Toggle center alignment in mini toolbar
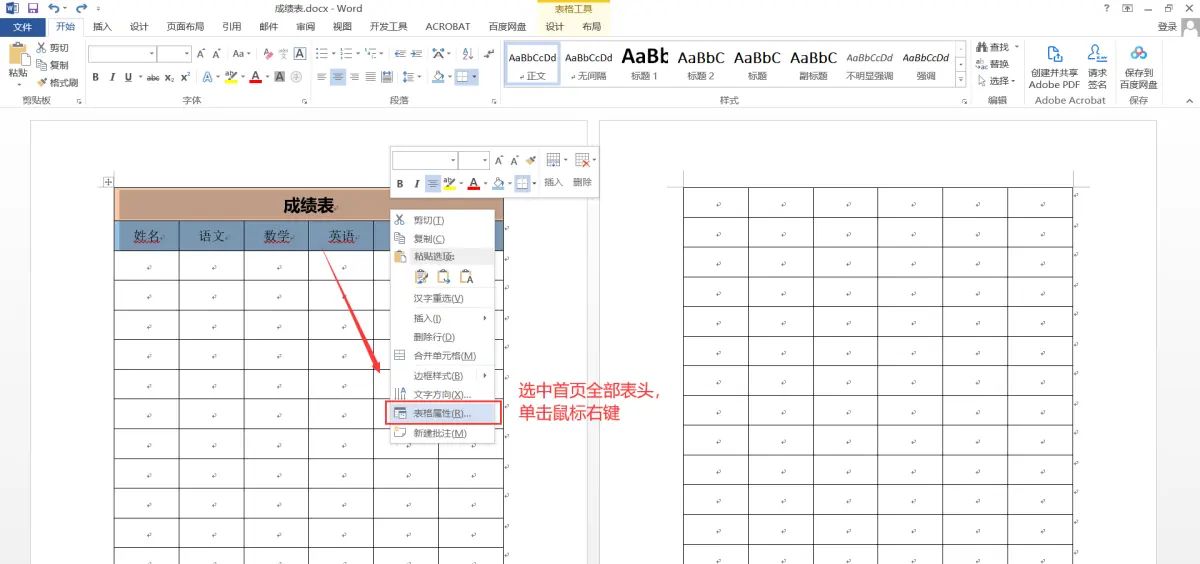This screenshot has height=564, width=1200. click(432, 183)
